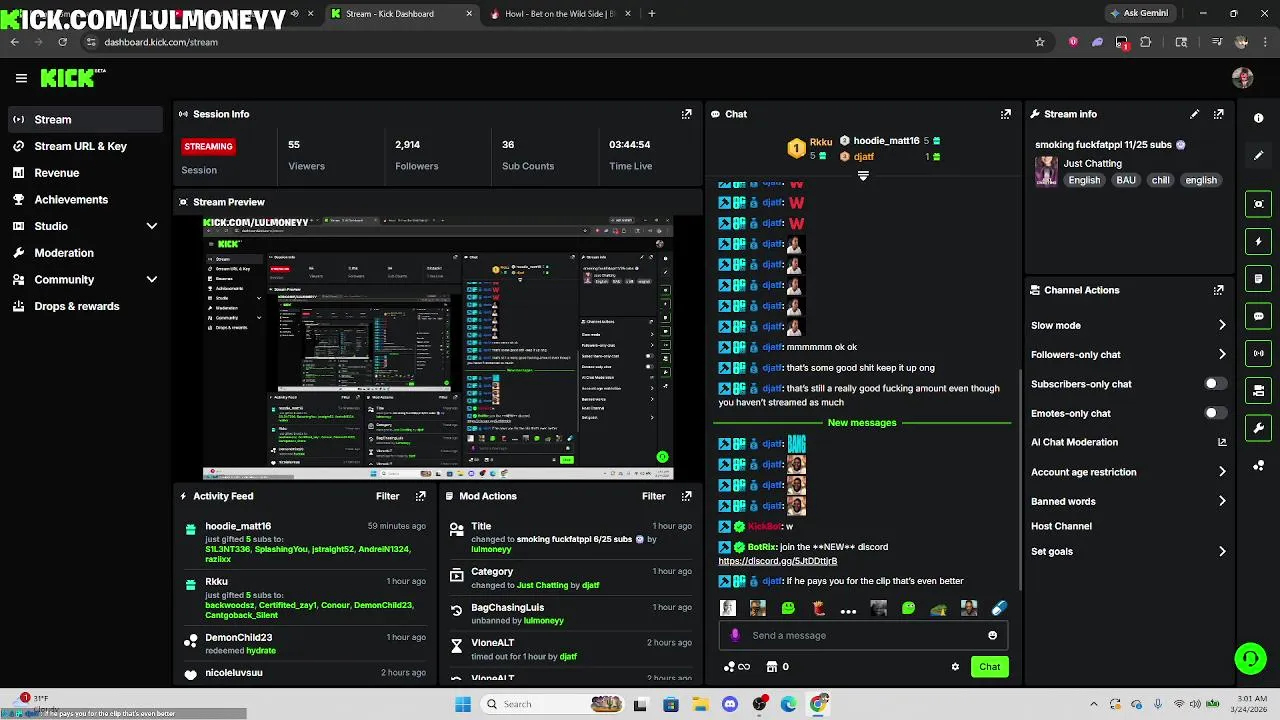Click the purple microphone icon in chat input
The width and height of the screenshot is (1280, 720).
pos(736,635)
